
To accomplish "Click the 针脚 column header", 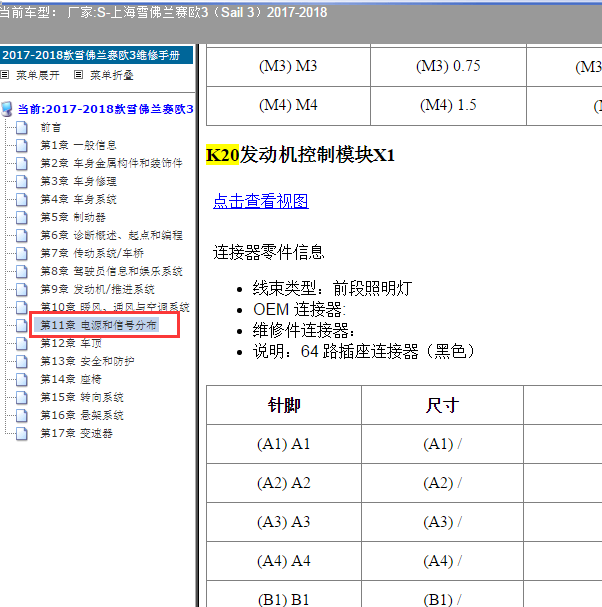I will (284, 405).
